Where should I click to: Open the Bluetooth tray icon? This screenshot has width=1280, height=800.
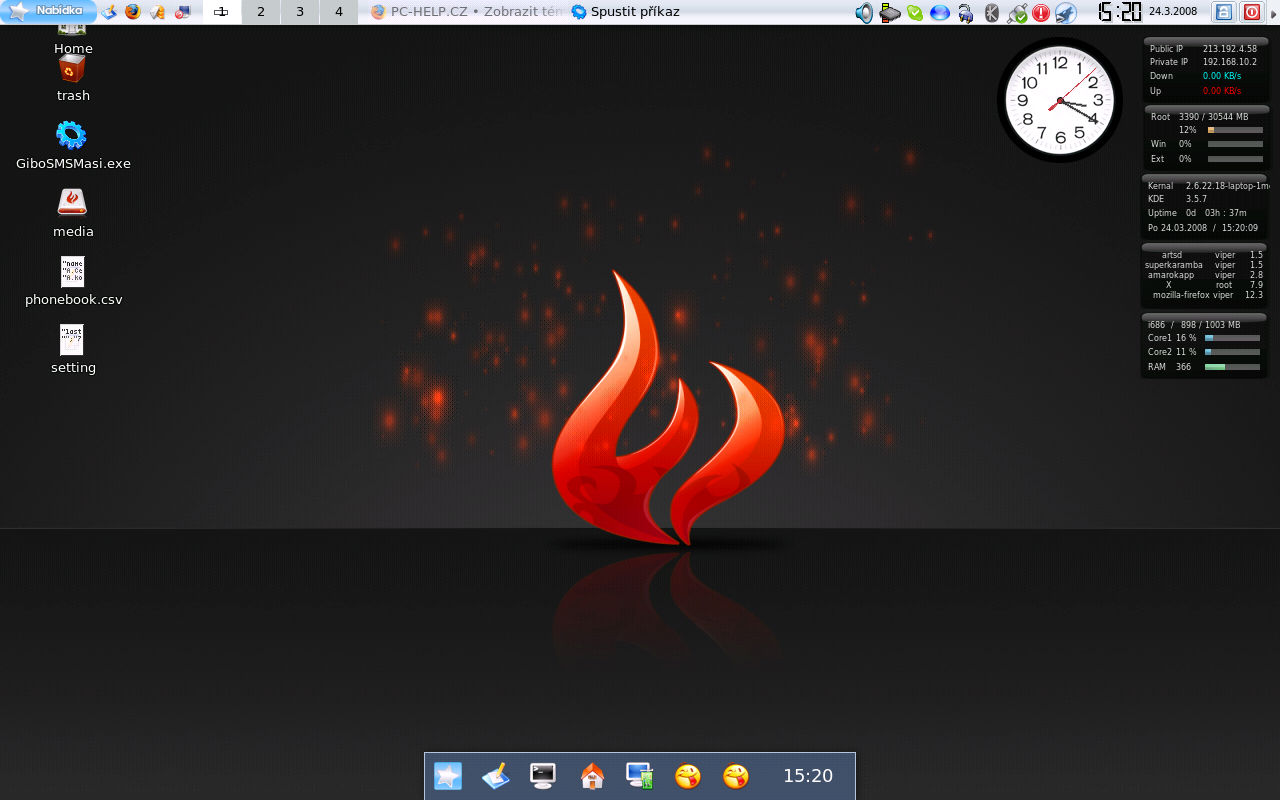992,13
